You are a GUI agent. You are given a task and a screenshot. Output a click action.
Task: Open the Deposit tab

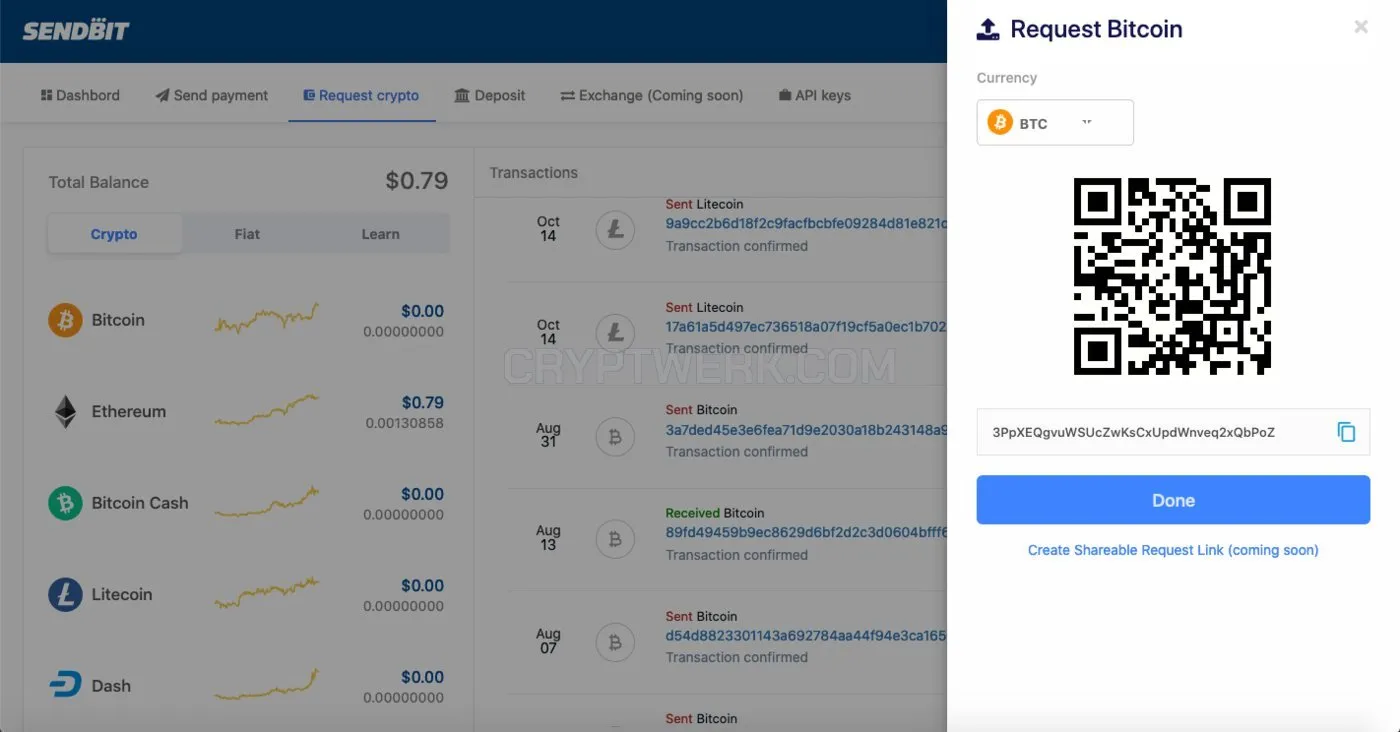490,96
